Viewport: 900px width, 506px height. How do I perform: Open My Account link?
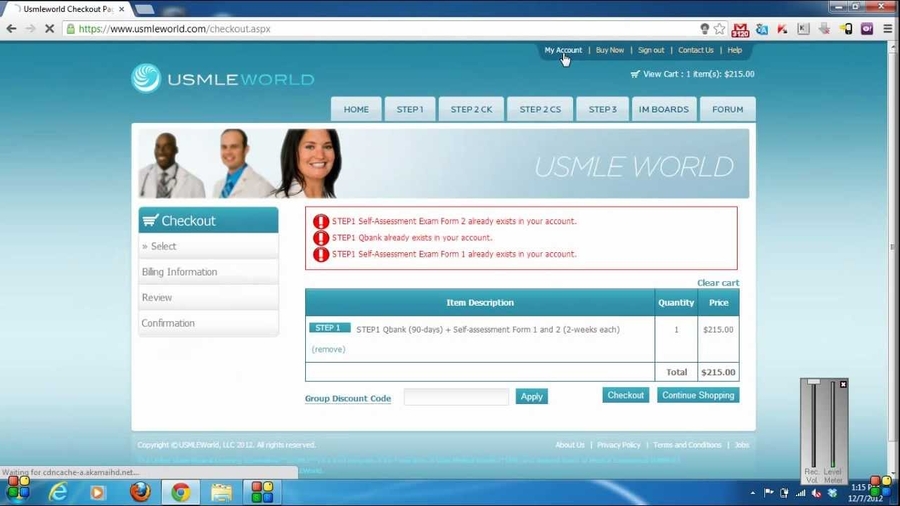(x=562, y=50)
